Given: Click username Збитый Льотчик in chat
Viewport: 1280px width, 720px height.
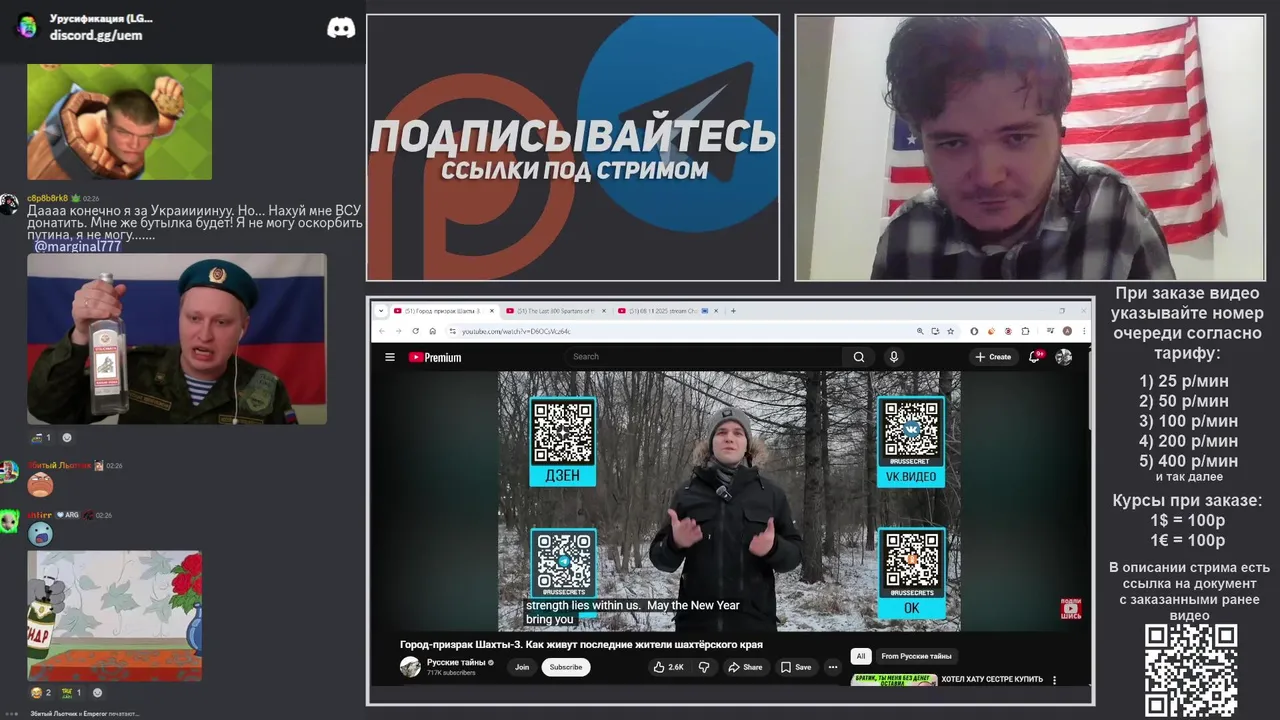Looking at the screenshot, I should click(59, 465).
